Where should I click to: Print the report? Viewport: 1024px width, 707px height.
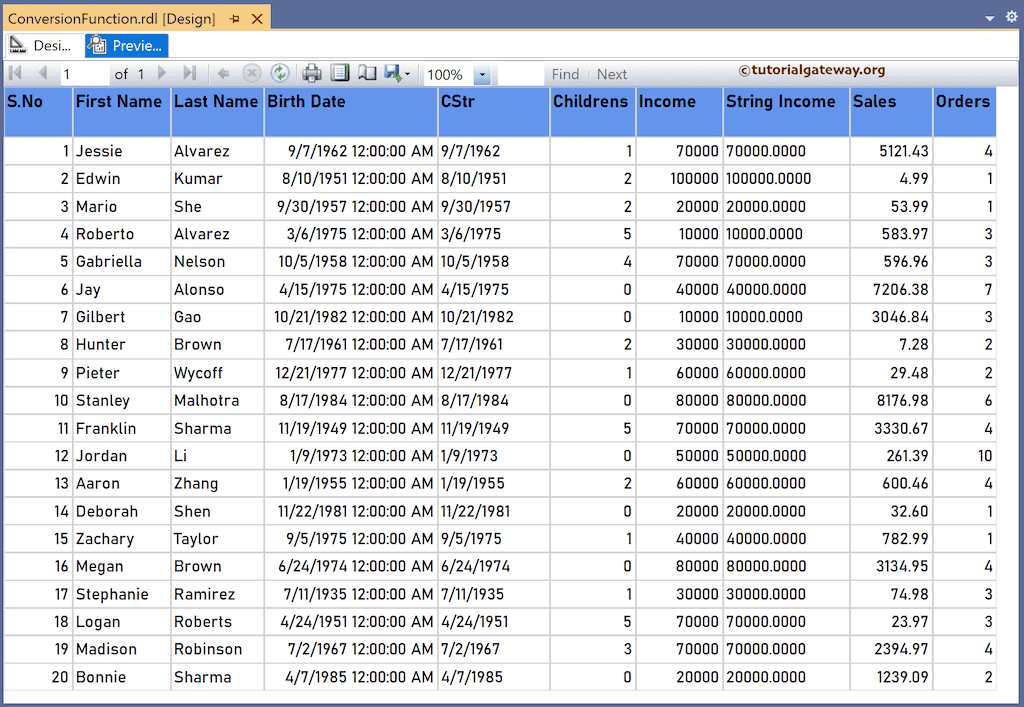point(310,73)
